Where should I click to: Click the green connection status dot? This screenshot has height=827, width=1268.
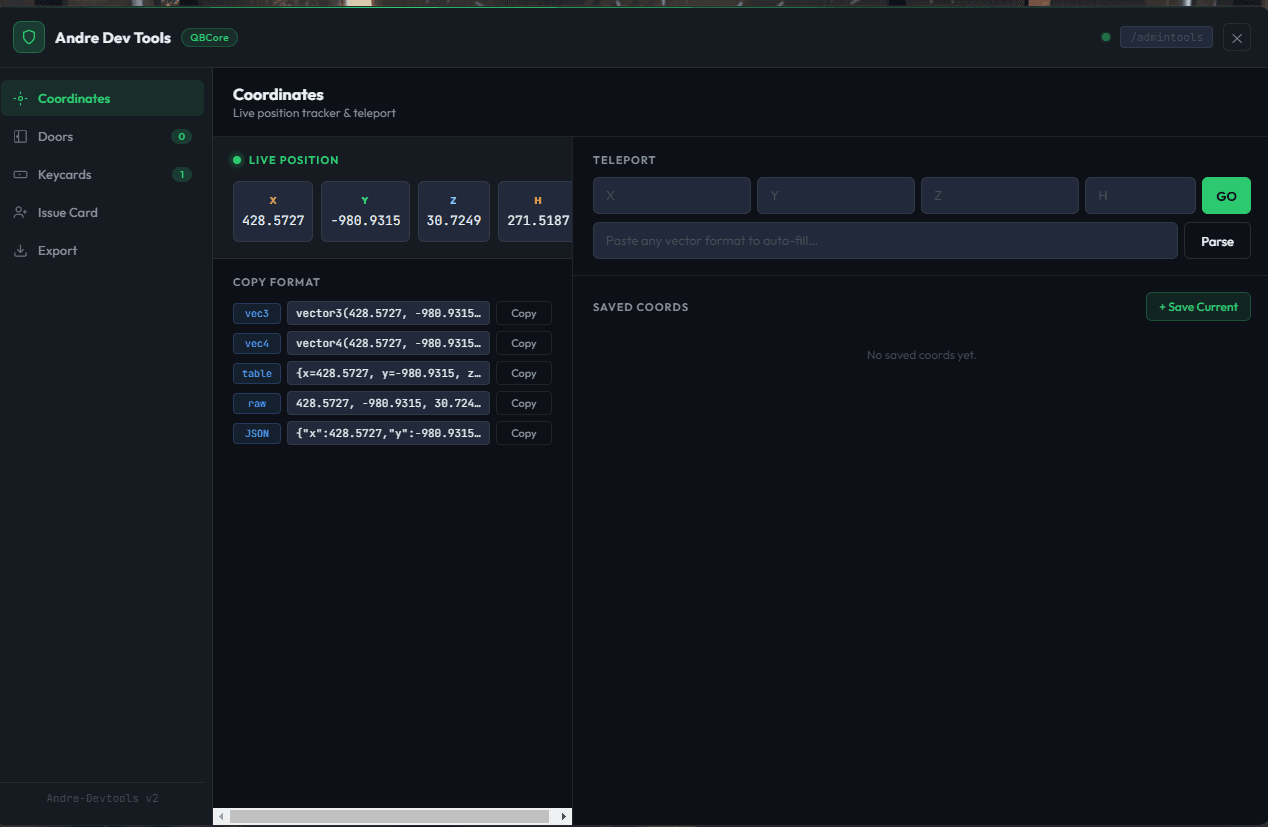[x=1106, y=38]
